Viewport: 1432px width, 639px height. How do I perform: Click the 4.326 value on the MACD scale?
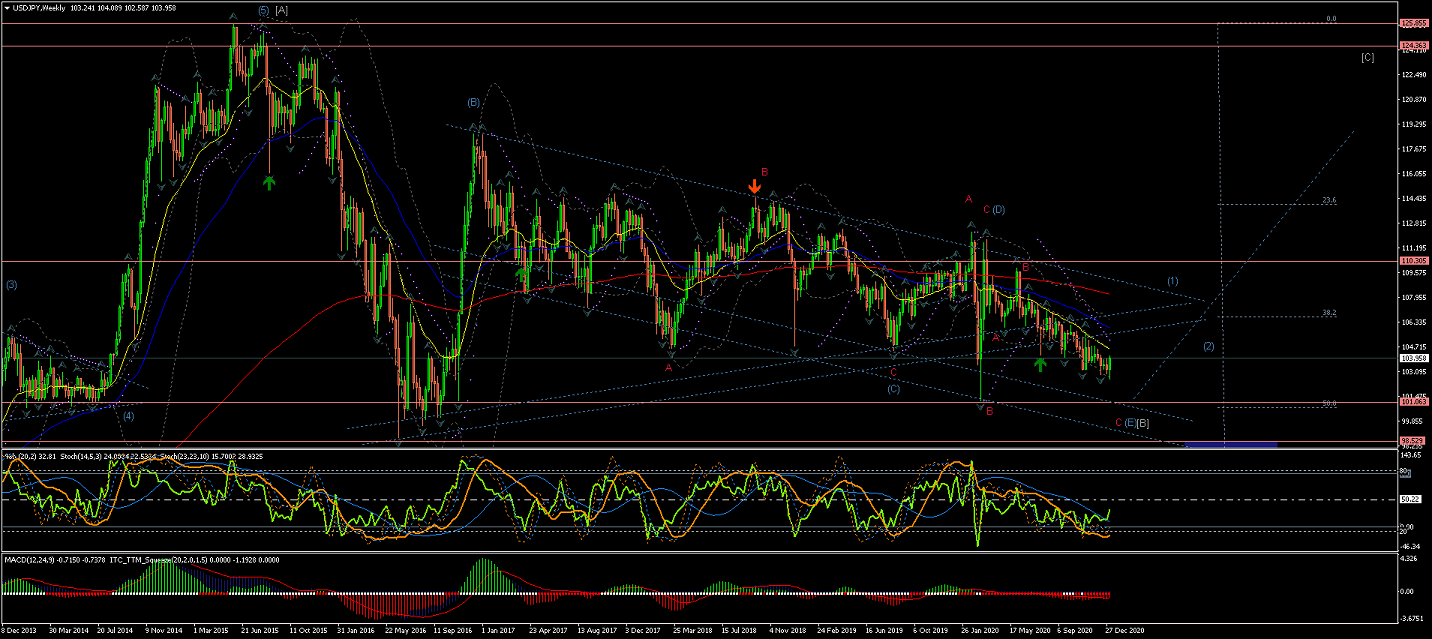[x=1410, y=557]
